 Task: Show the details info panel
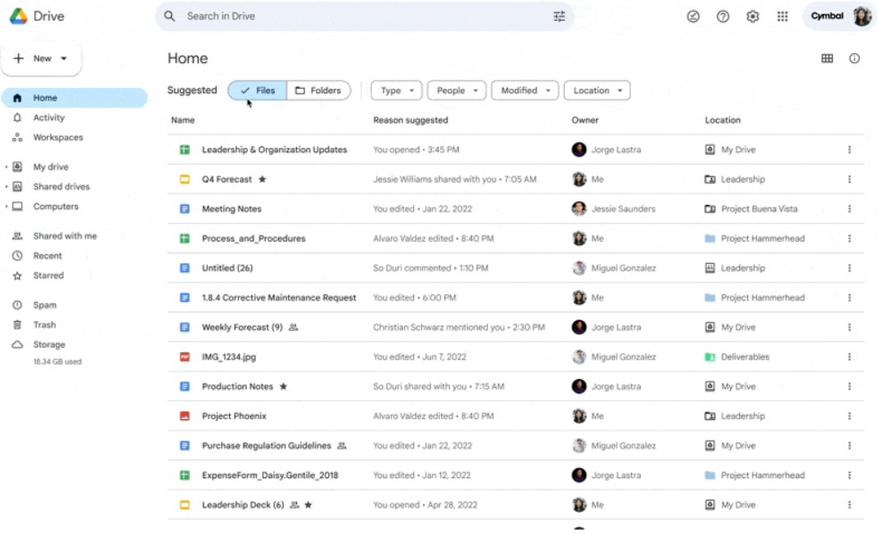tap(854, 59)
